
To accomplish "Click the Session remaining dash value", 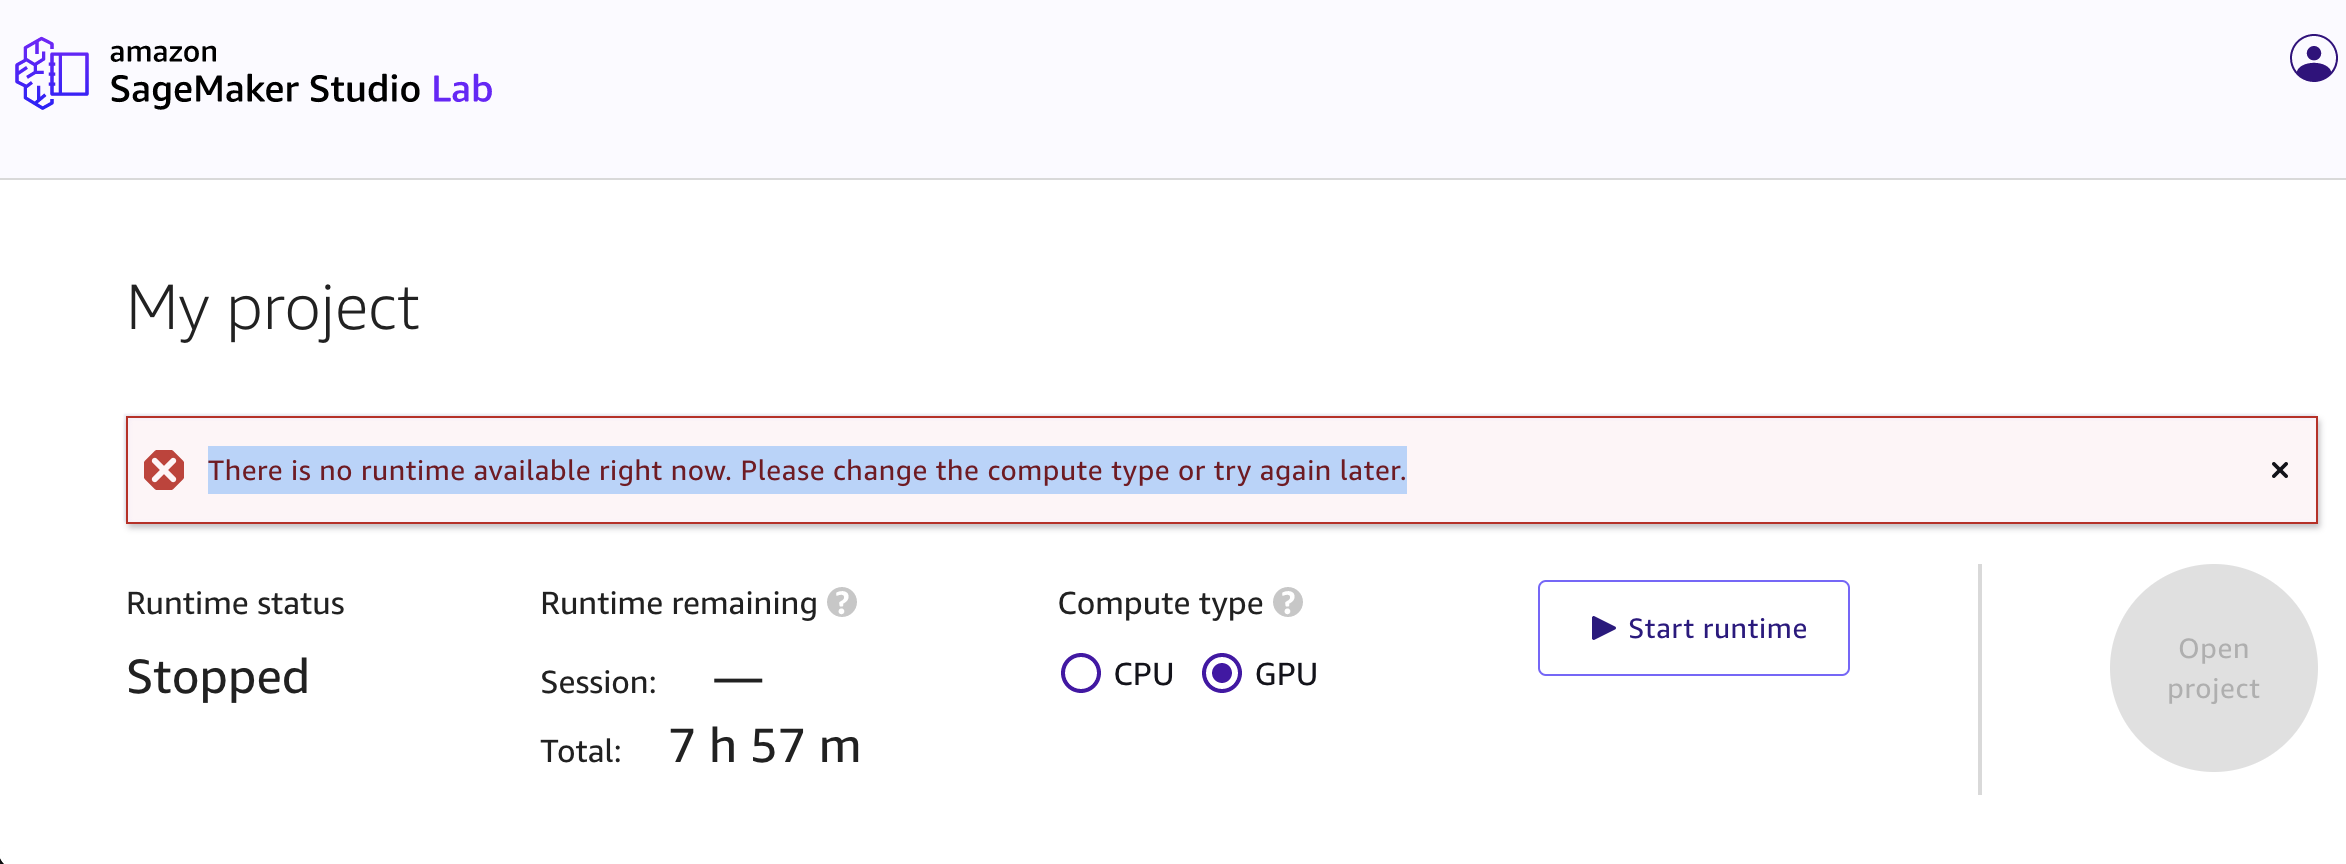I will (738, 680).
